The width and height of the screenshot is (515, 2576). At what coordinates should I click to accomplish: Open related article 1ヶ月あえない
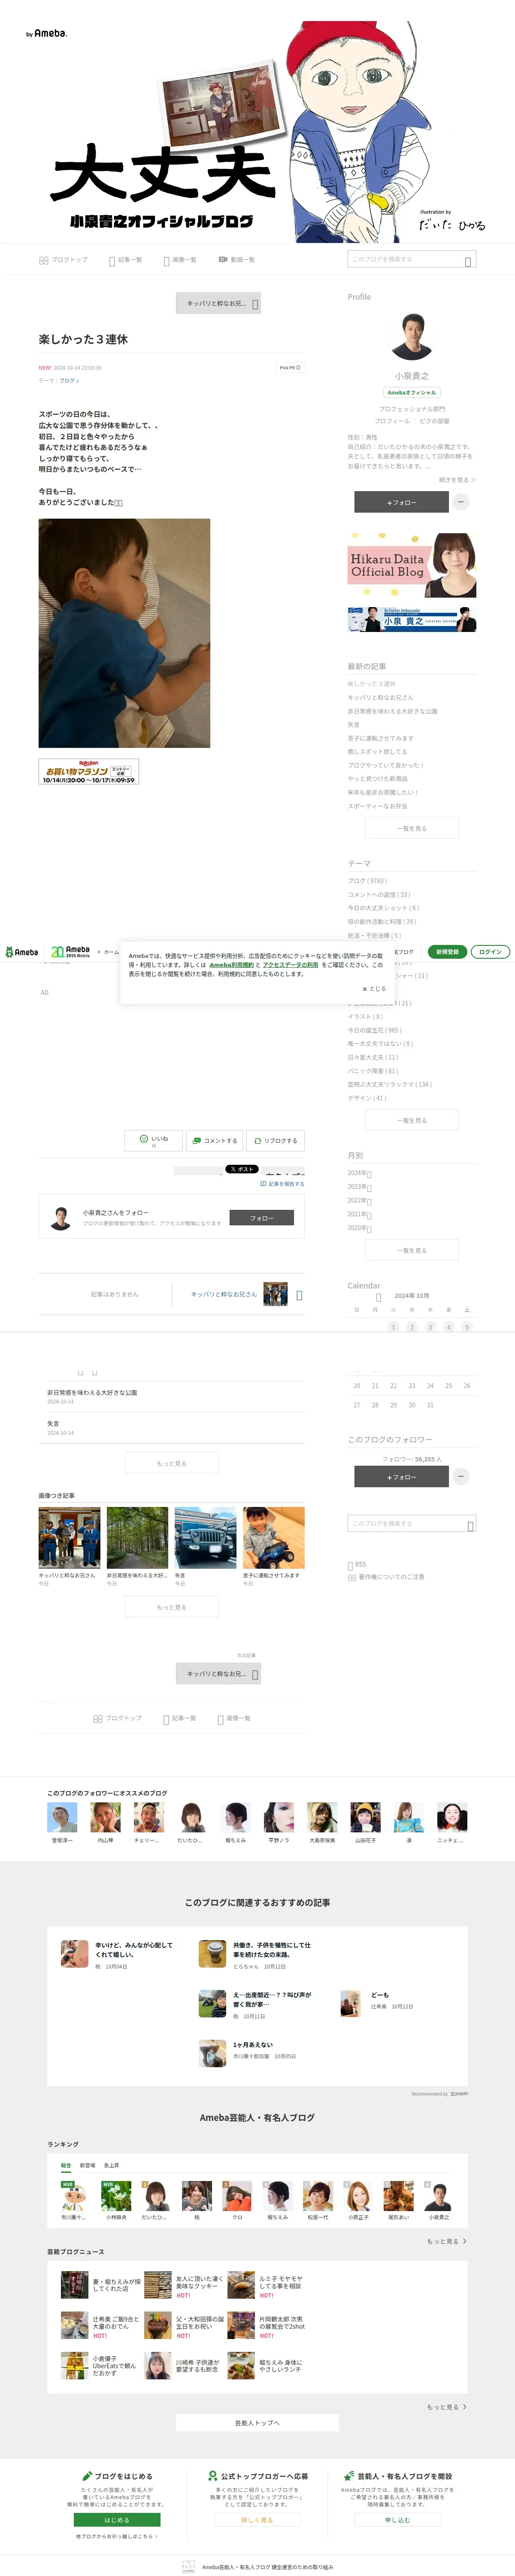click(x=253, y=2045)
